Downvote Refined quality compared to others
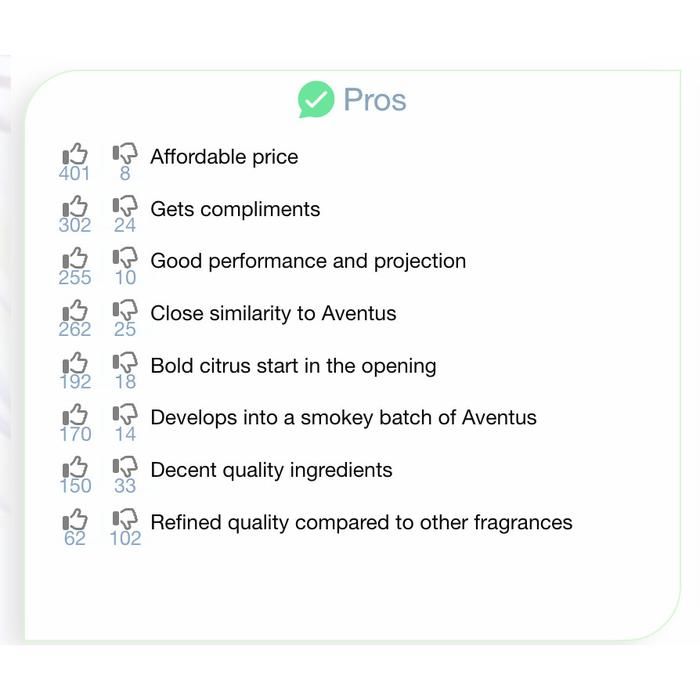 [x=125, y=520]
